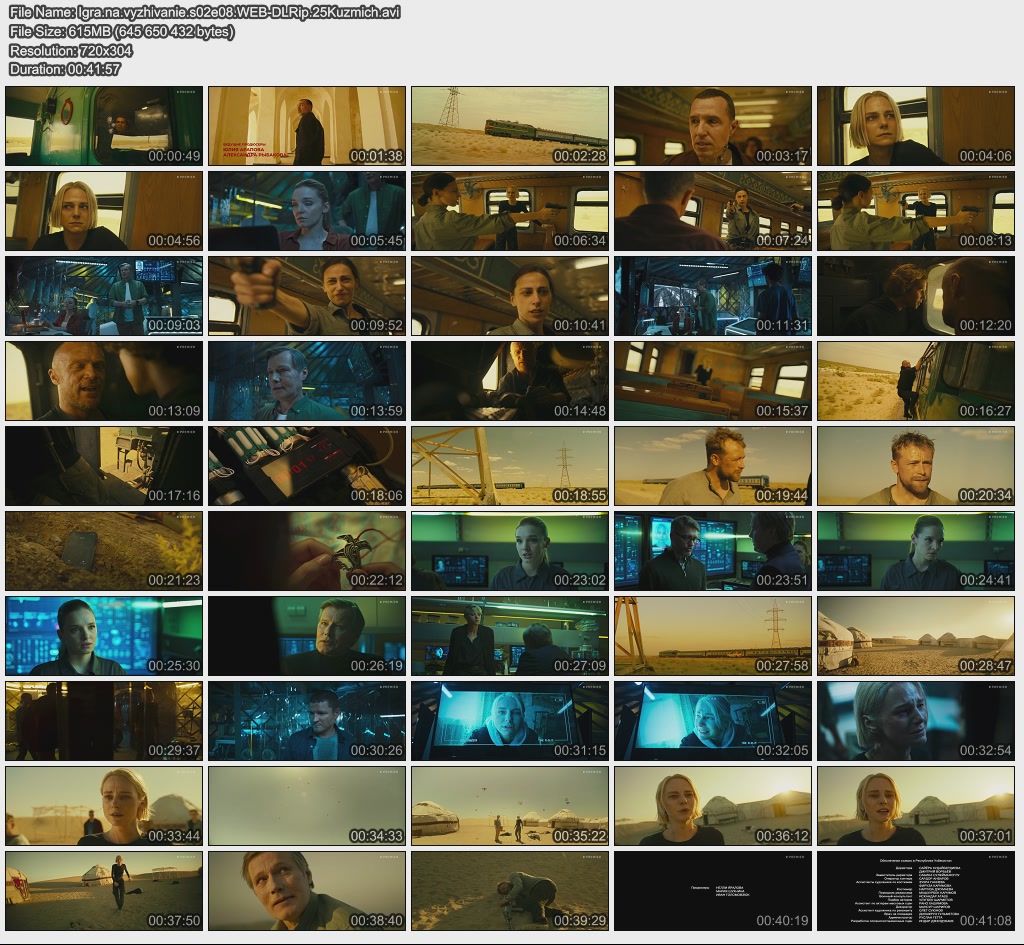Open the man climbing train frame 00:16:27
This screenshot has height=945, width=1024.
coord(916,381)
